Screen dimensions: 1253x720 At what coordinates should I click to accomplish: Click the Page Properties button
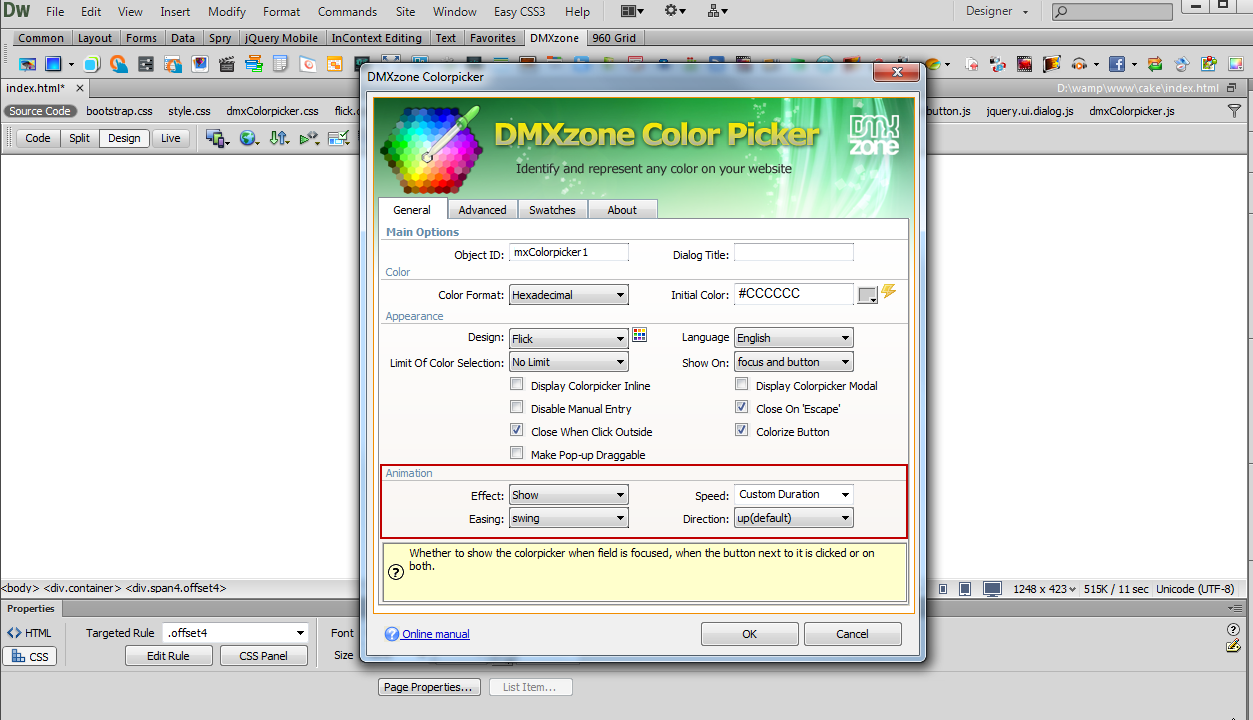coord(429,687)
